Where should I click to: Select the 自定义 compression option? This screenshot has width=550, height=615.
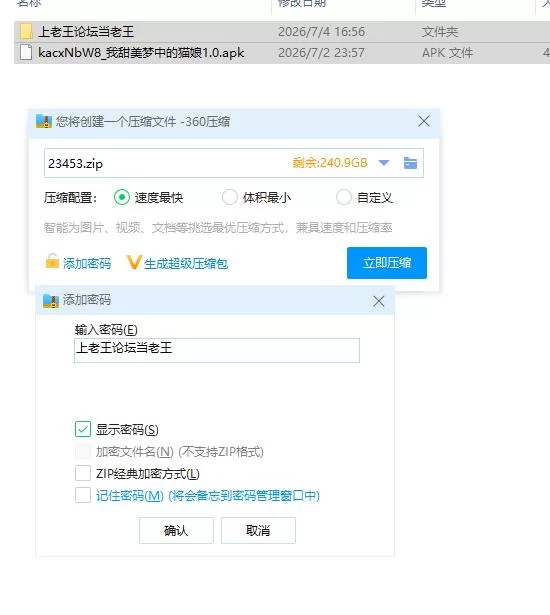click(344, 197)
